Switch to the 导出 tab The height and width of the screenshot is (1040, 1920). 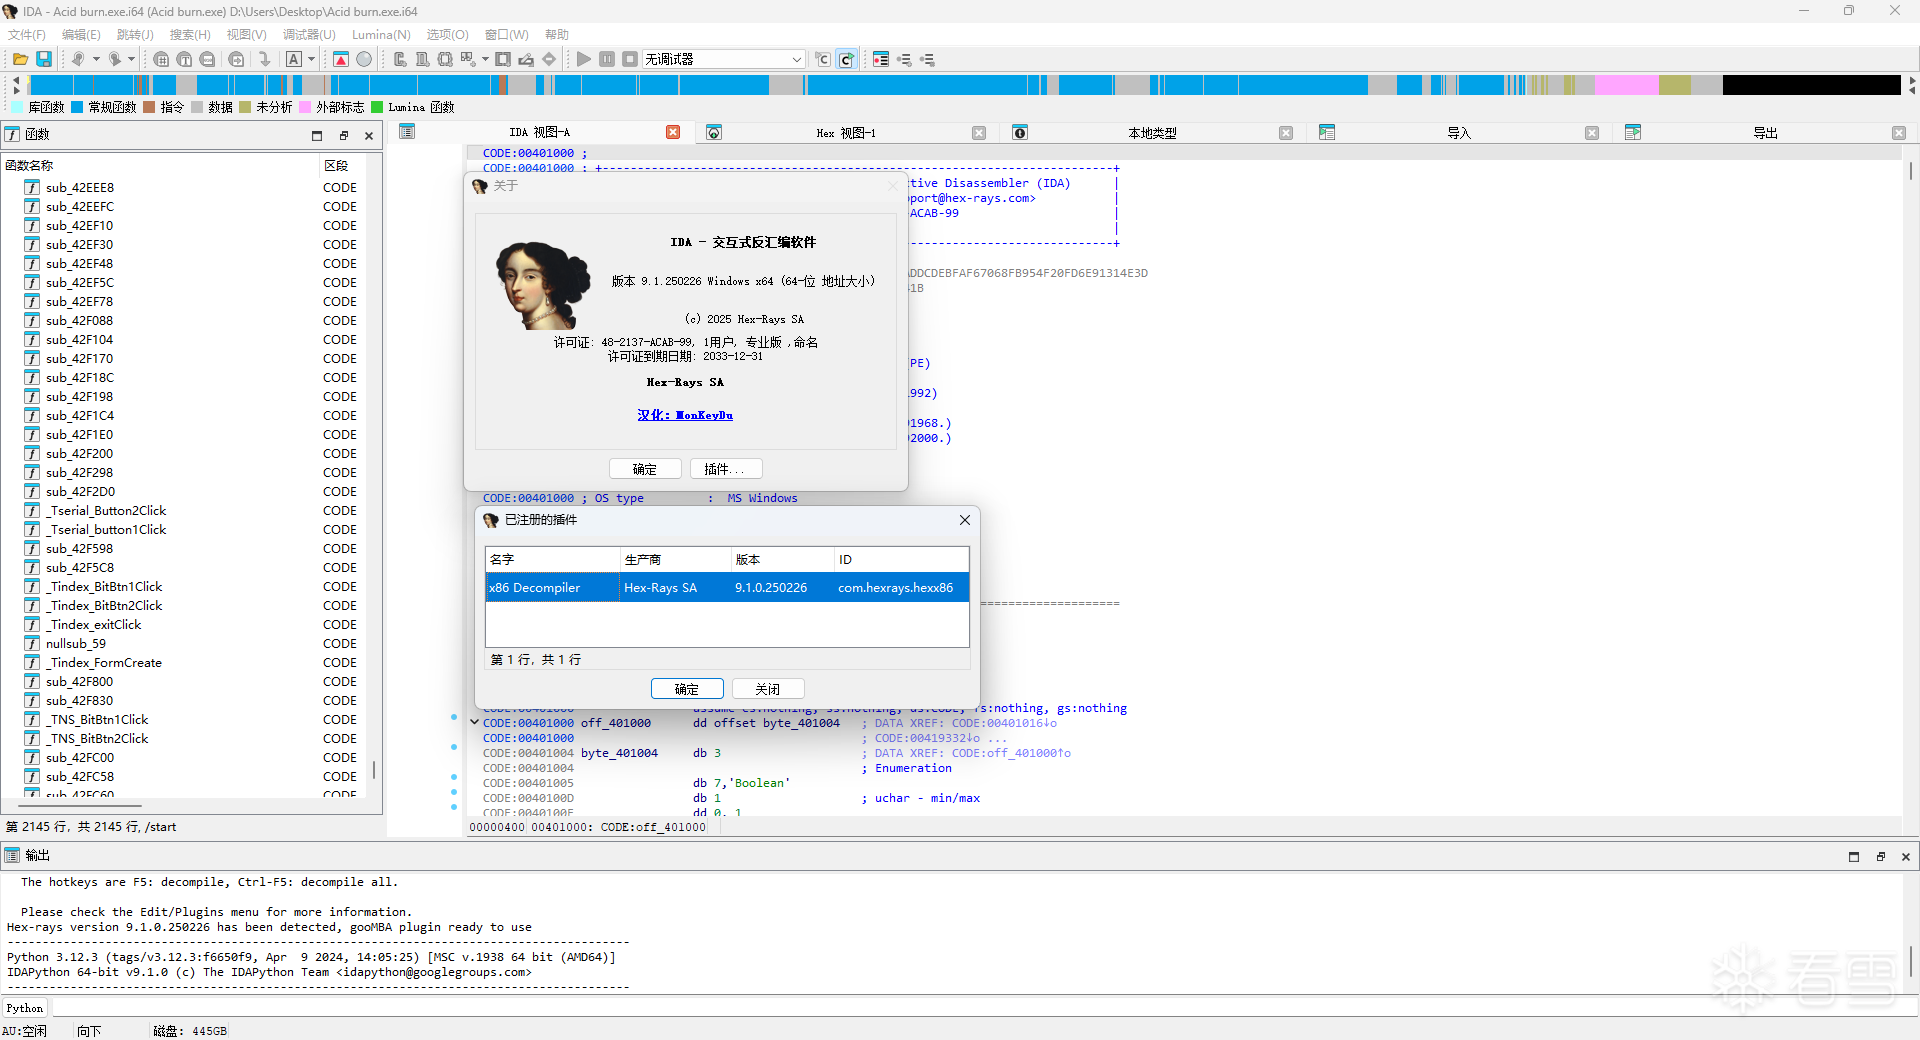click(1765, 133)
